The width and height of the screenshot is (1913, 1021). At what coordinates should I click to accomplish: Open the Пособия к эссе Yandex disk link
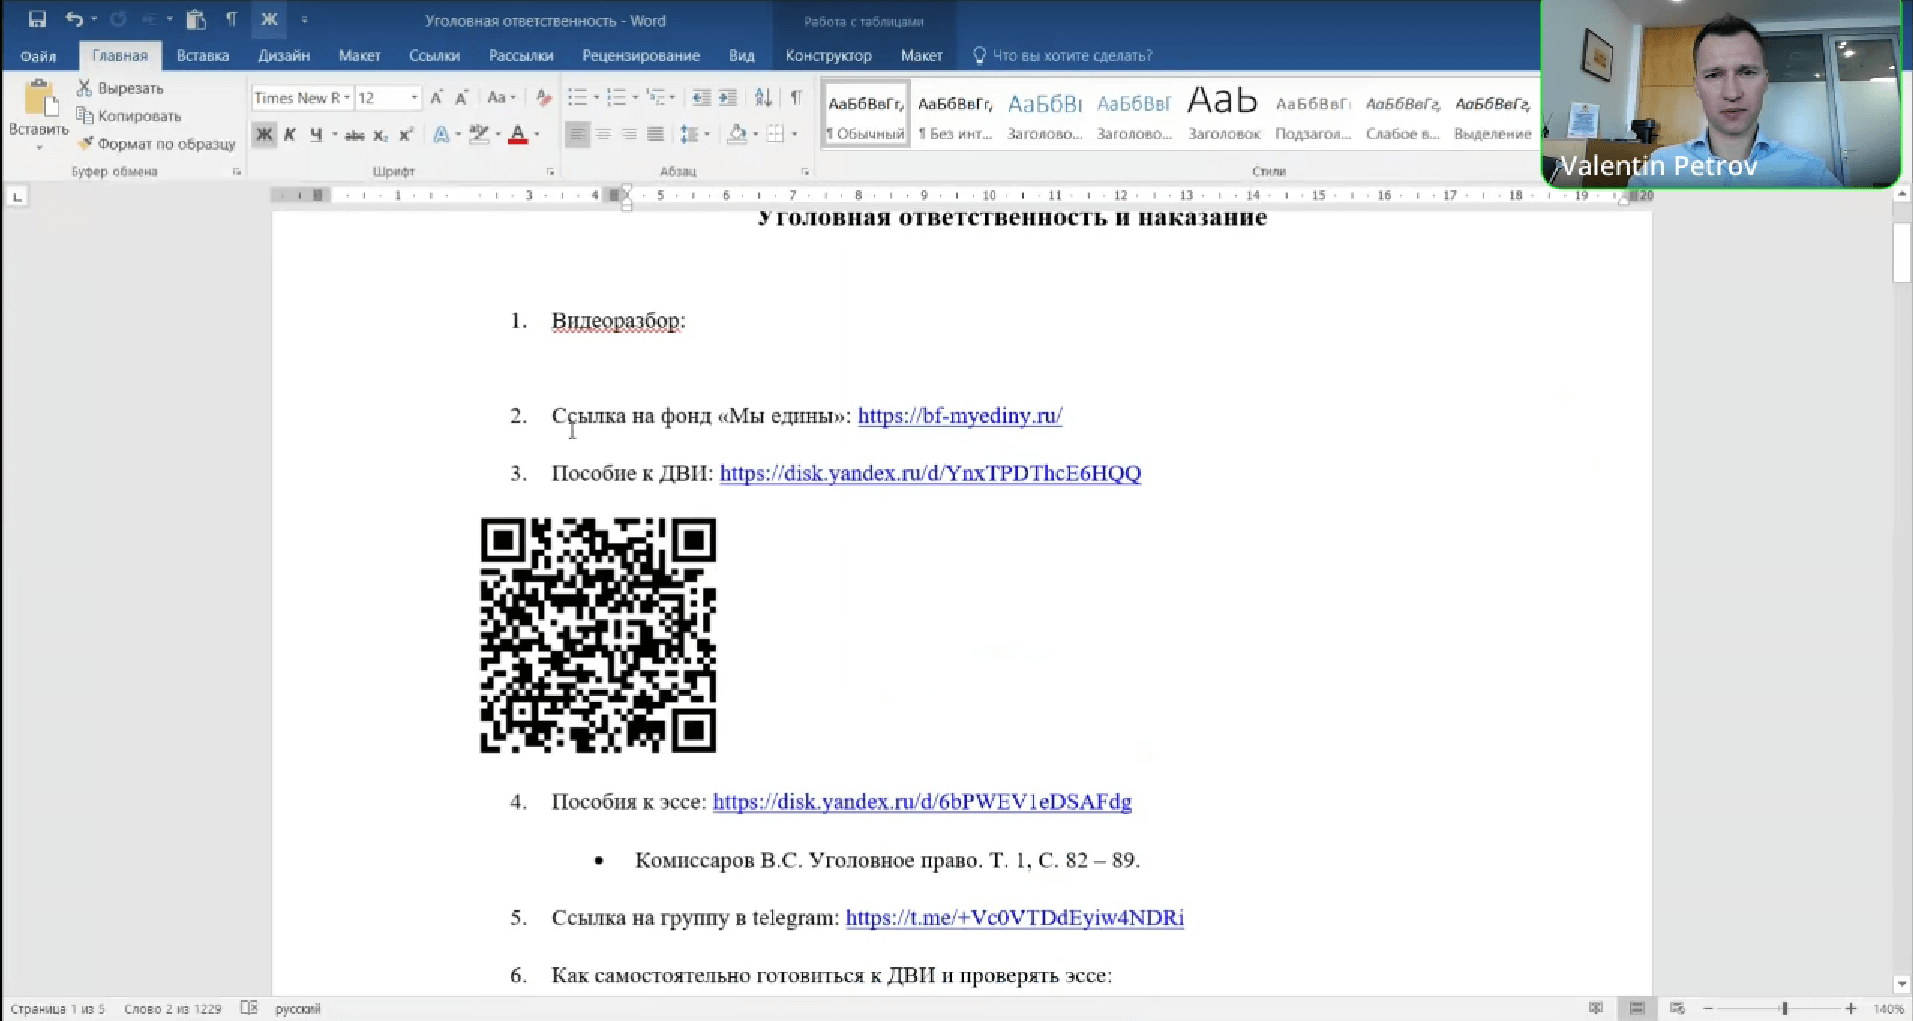pos(922,802)
